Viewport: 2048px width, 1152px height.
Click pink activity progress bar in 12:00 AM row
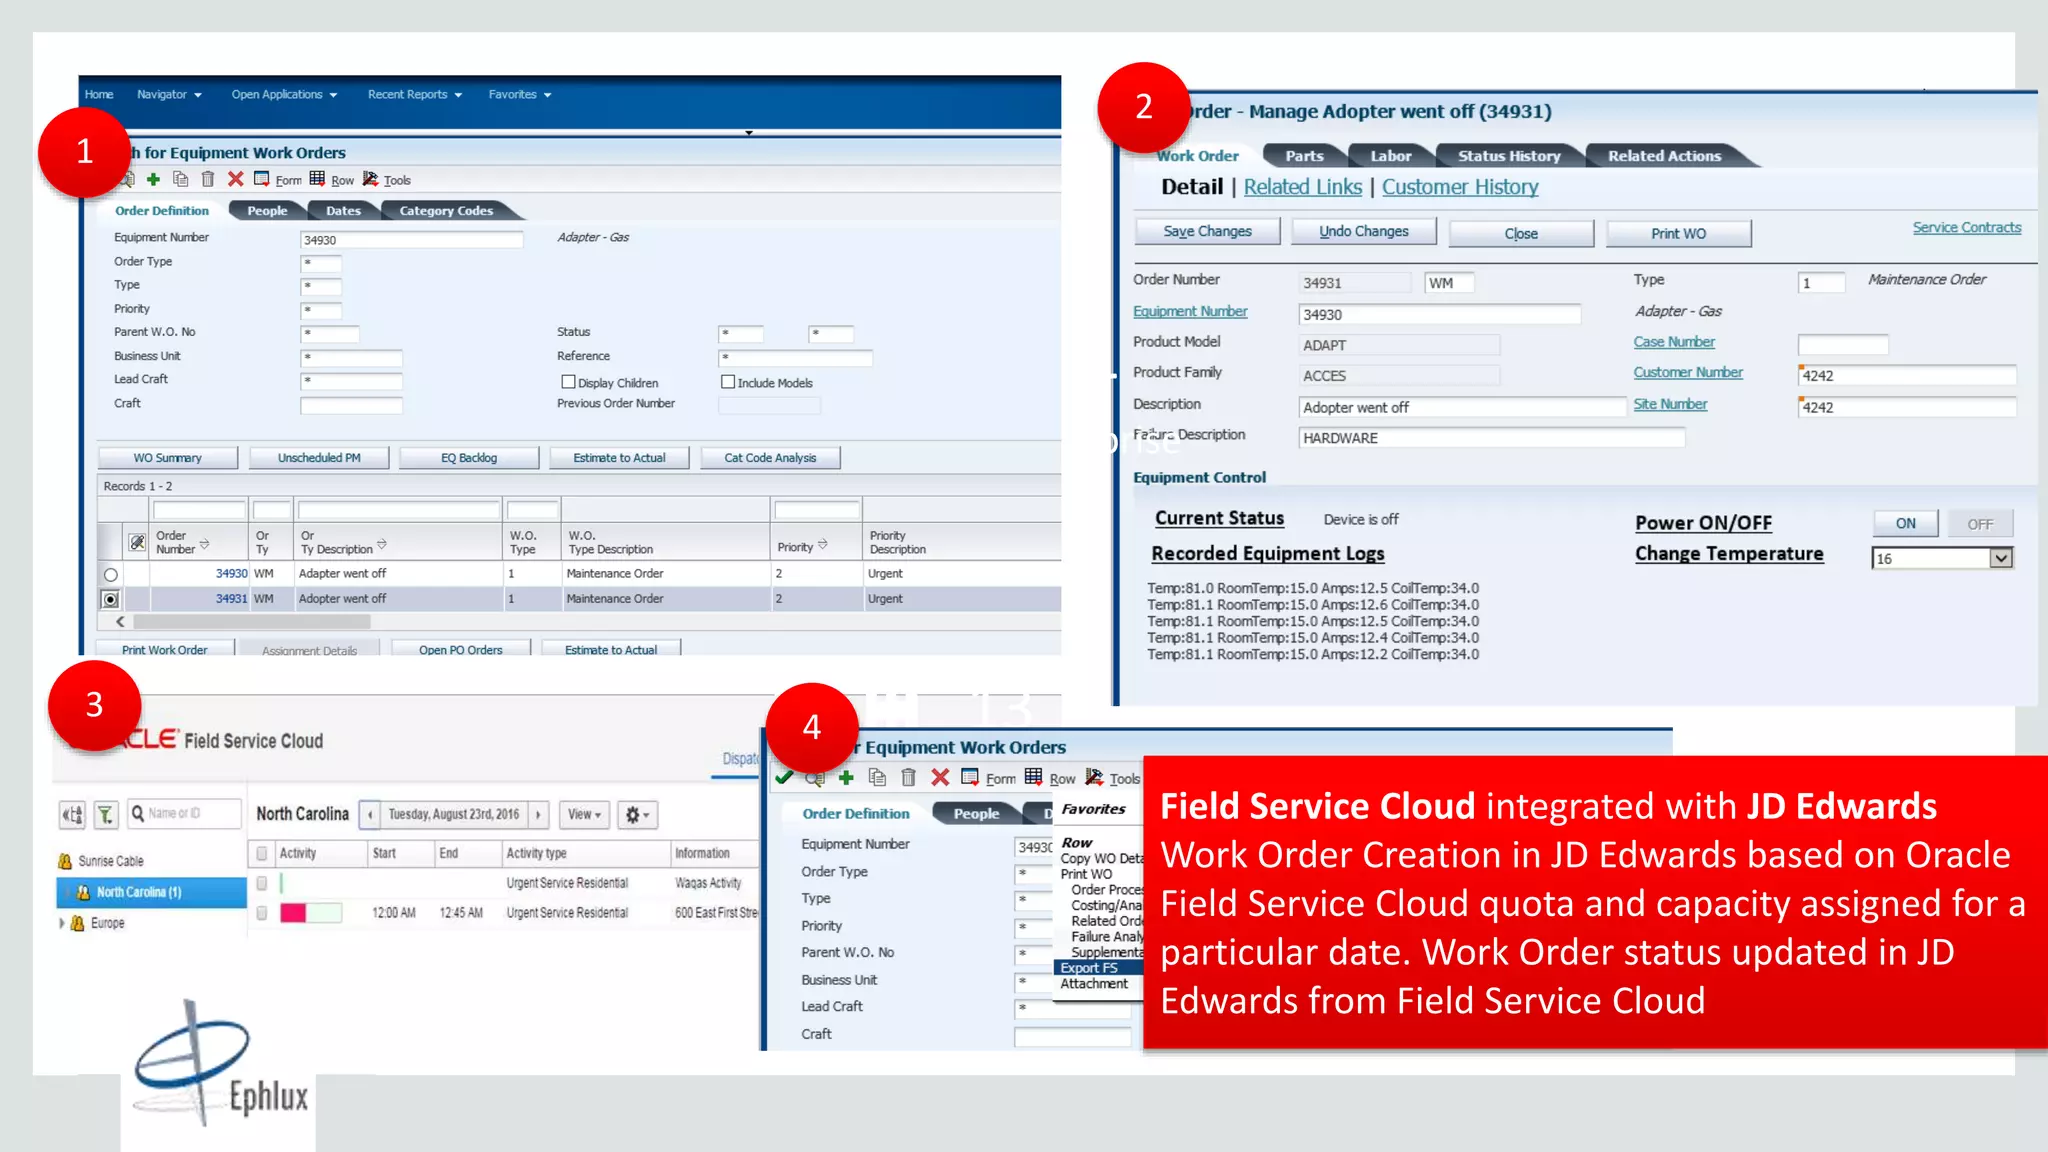(294, 913)
